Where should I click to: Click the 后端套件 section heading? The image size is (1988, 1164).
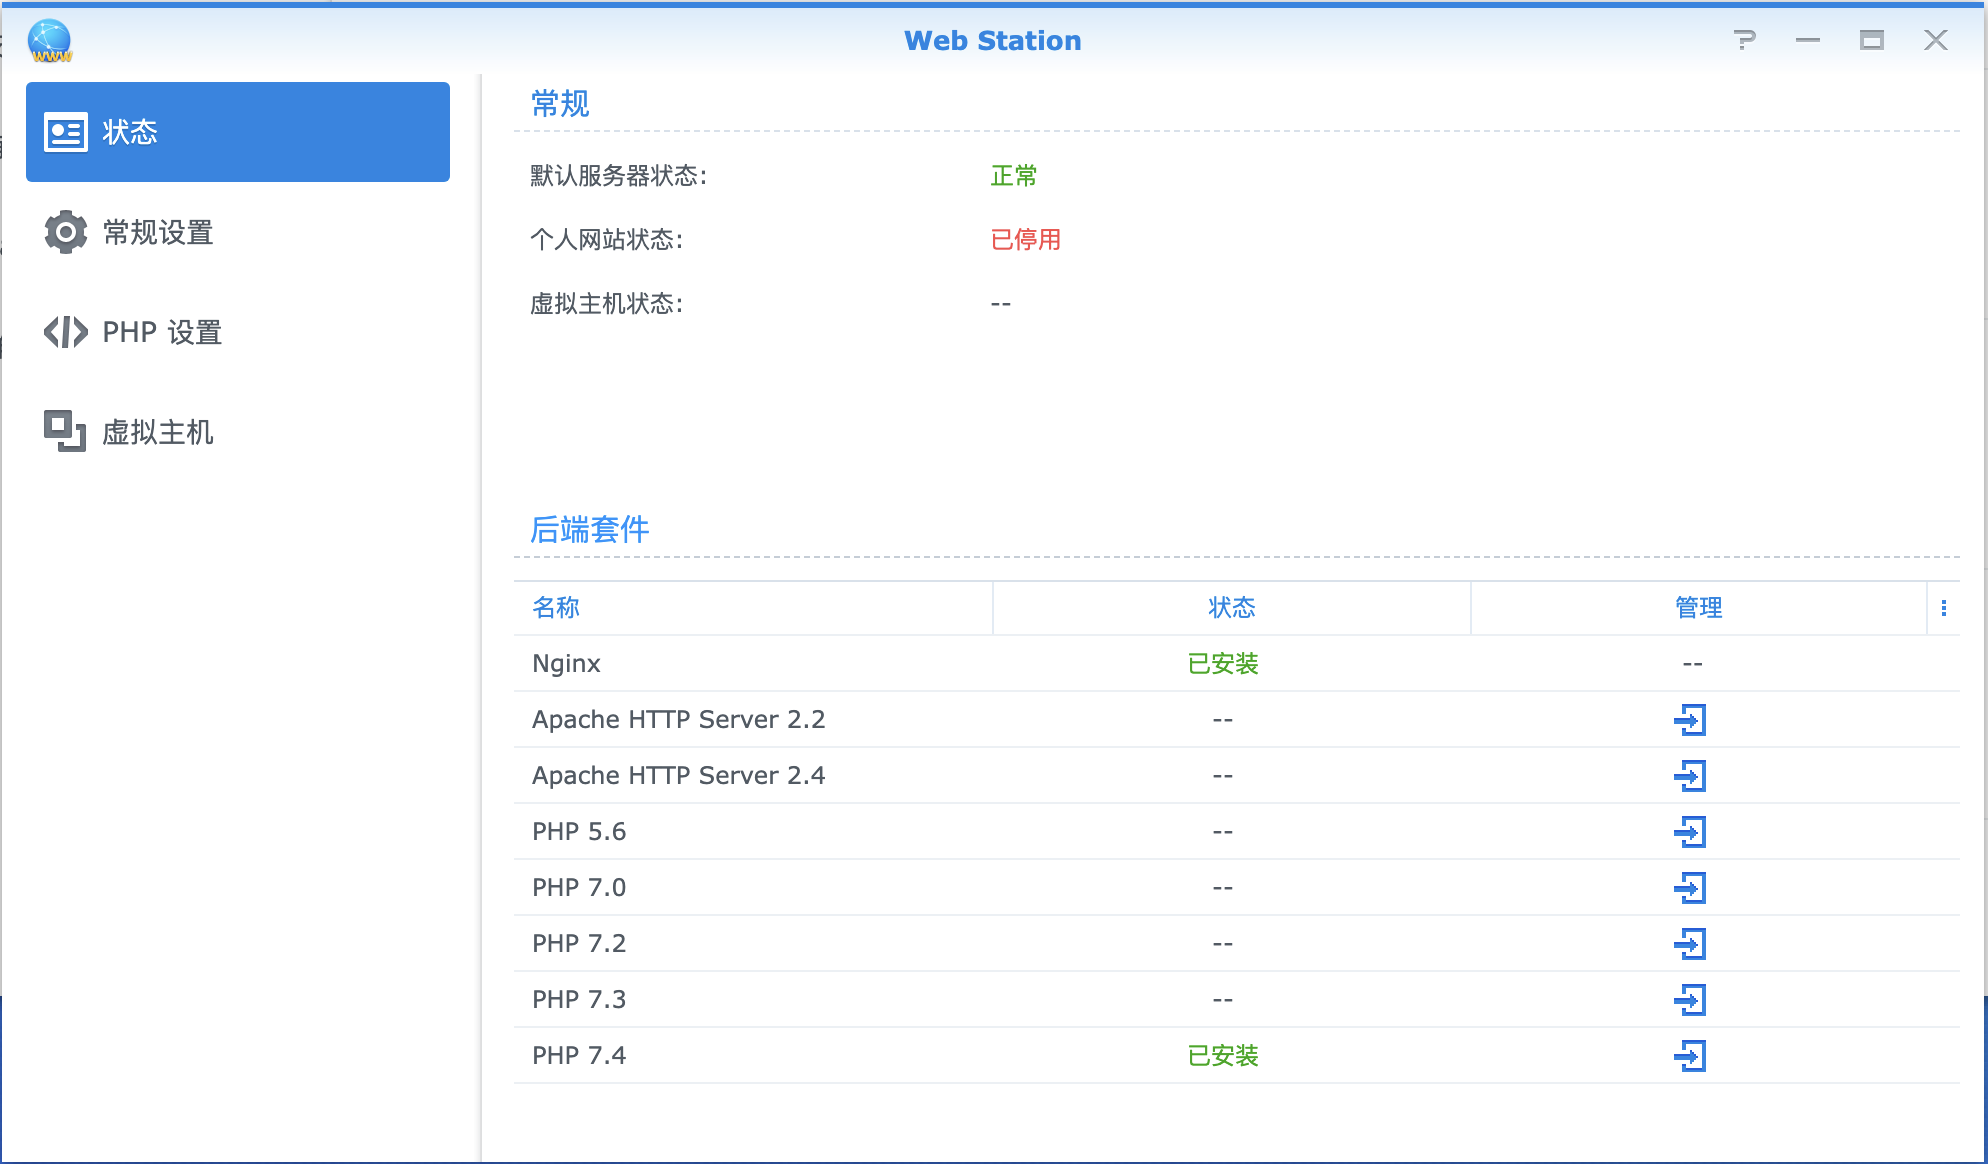[x=590, y=530]
